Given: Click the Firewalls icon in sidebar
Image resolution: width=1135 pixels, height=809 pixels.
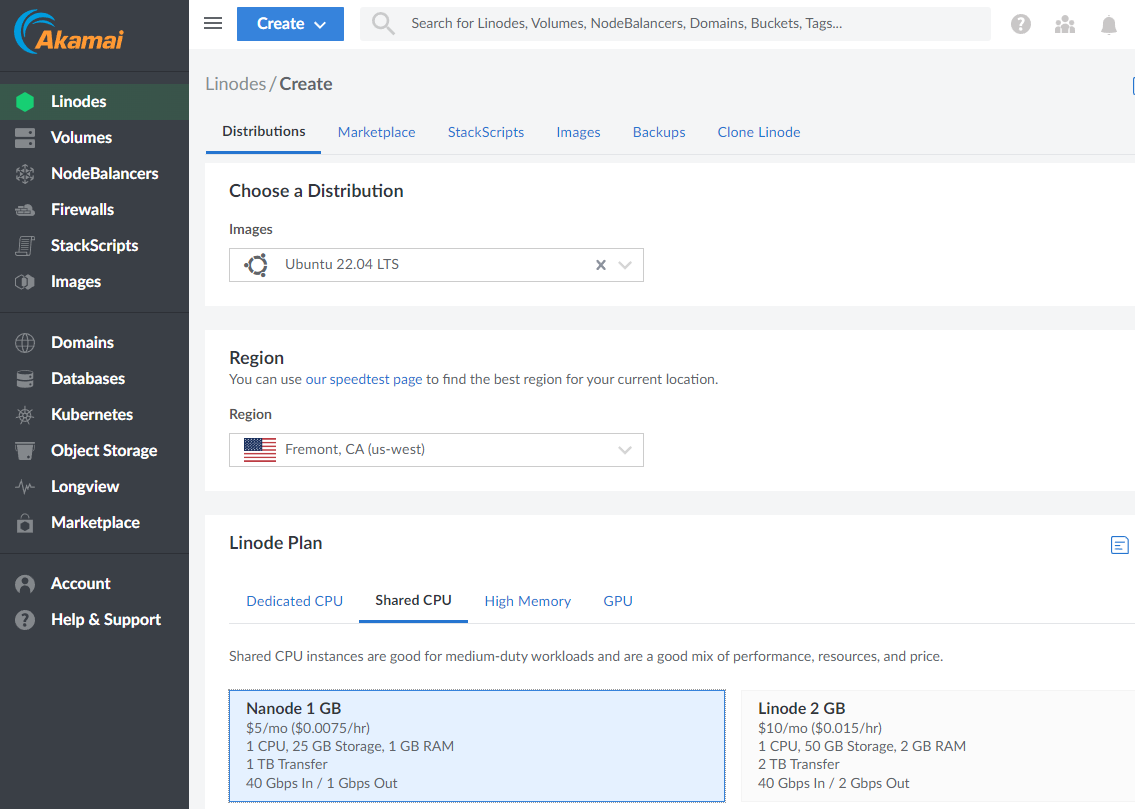Looking at the screenshot, I should pos(25,209).
